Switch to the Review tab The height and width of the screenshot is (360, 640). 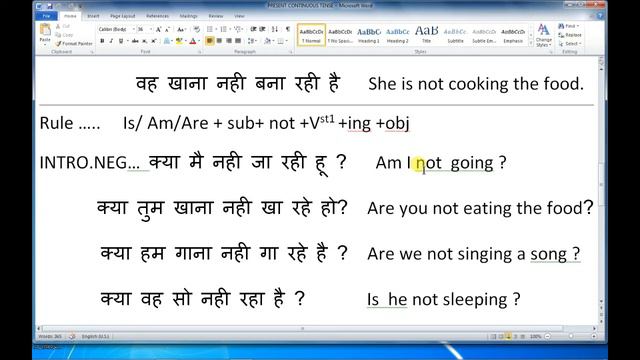pyautogui.click(x=216, y=16)
